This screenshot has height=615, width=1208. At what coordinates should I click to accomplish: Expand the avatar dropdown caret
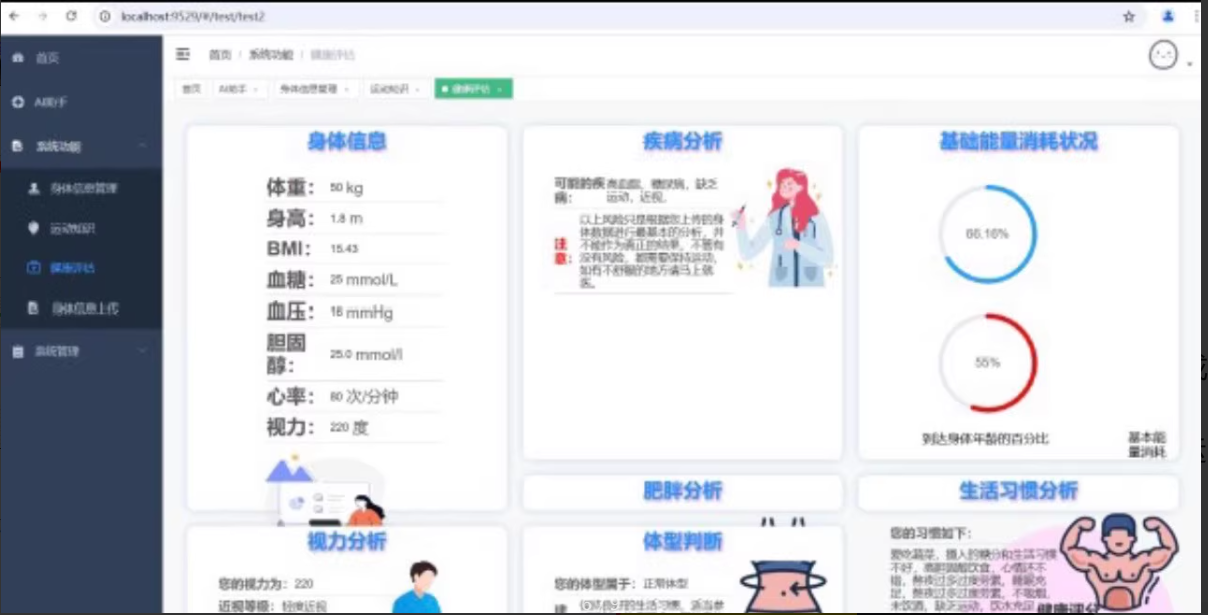pos(1189,64)
